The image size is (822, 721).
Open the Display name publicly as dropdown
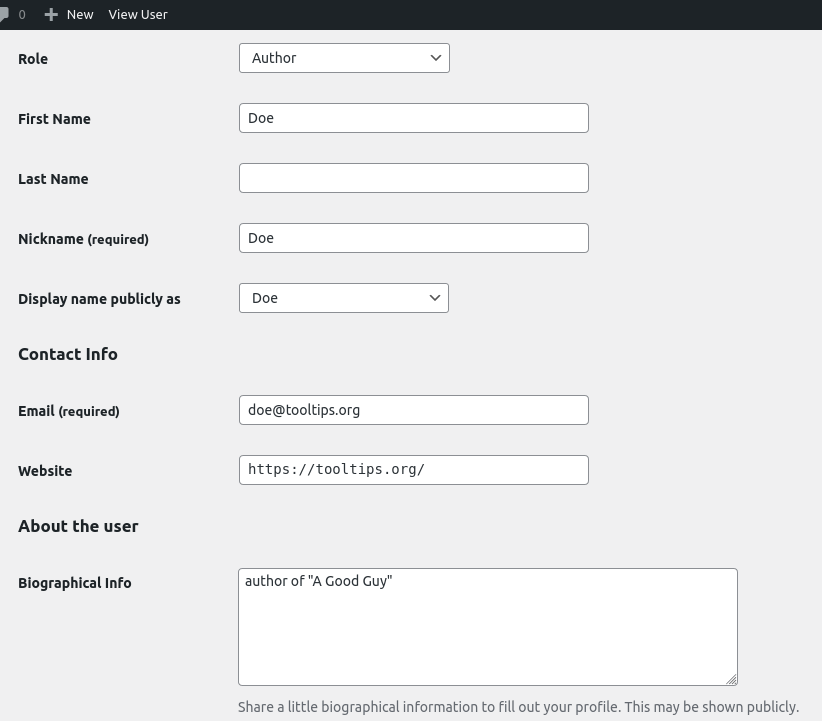(344, 298)
